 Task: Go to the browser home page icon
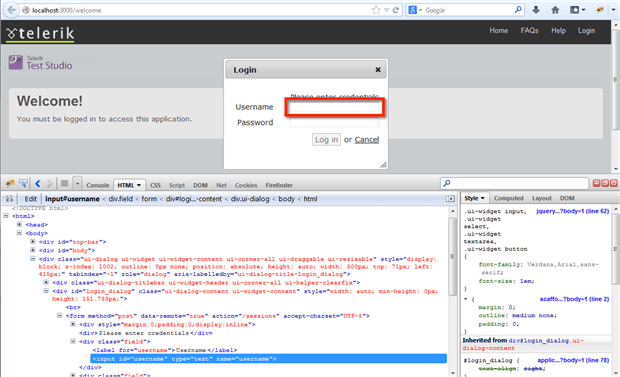[x=555, y=10]
